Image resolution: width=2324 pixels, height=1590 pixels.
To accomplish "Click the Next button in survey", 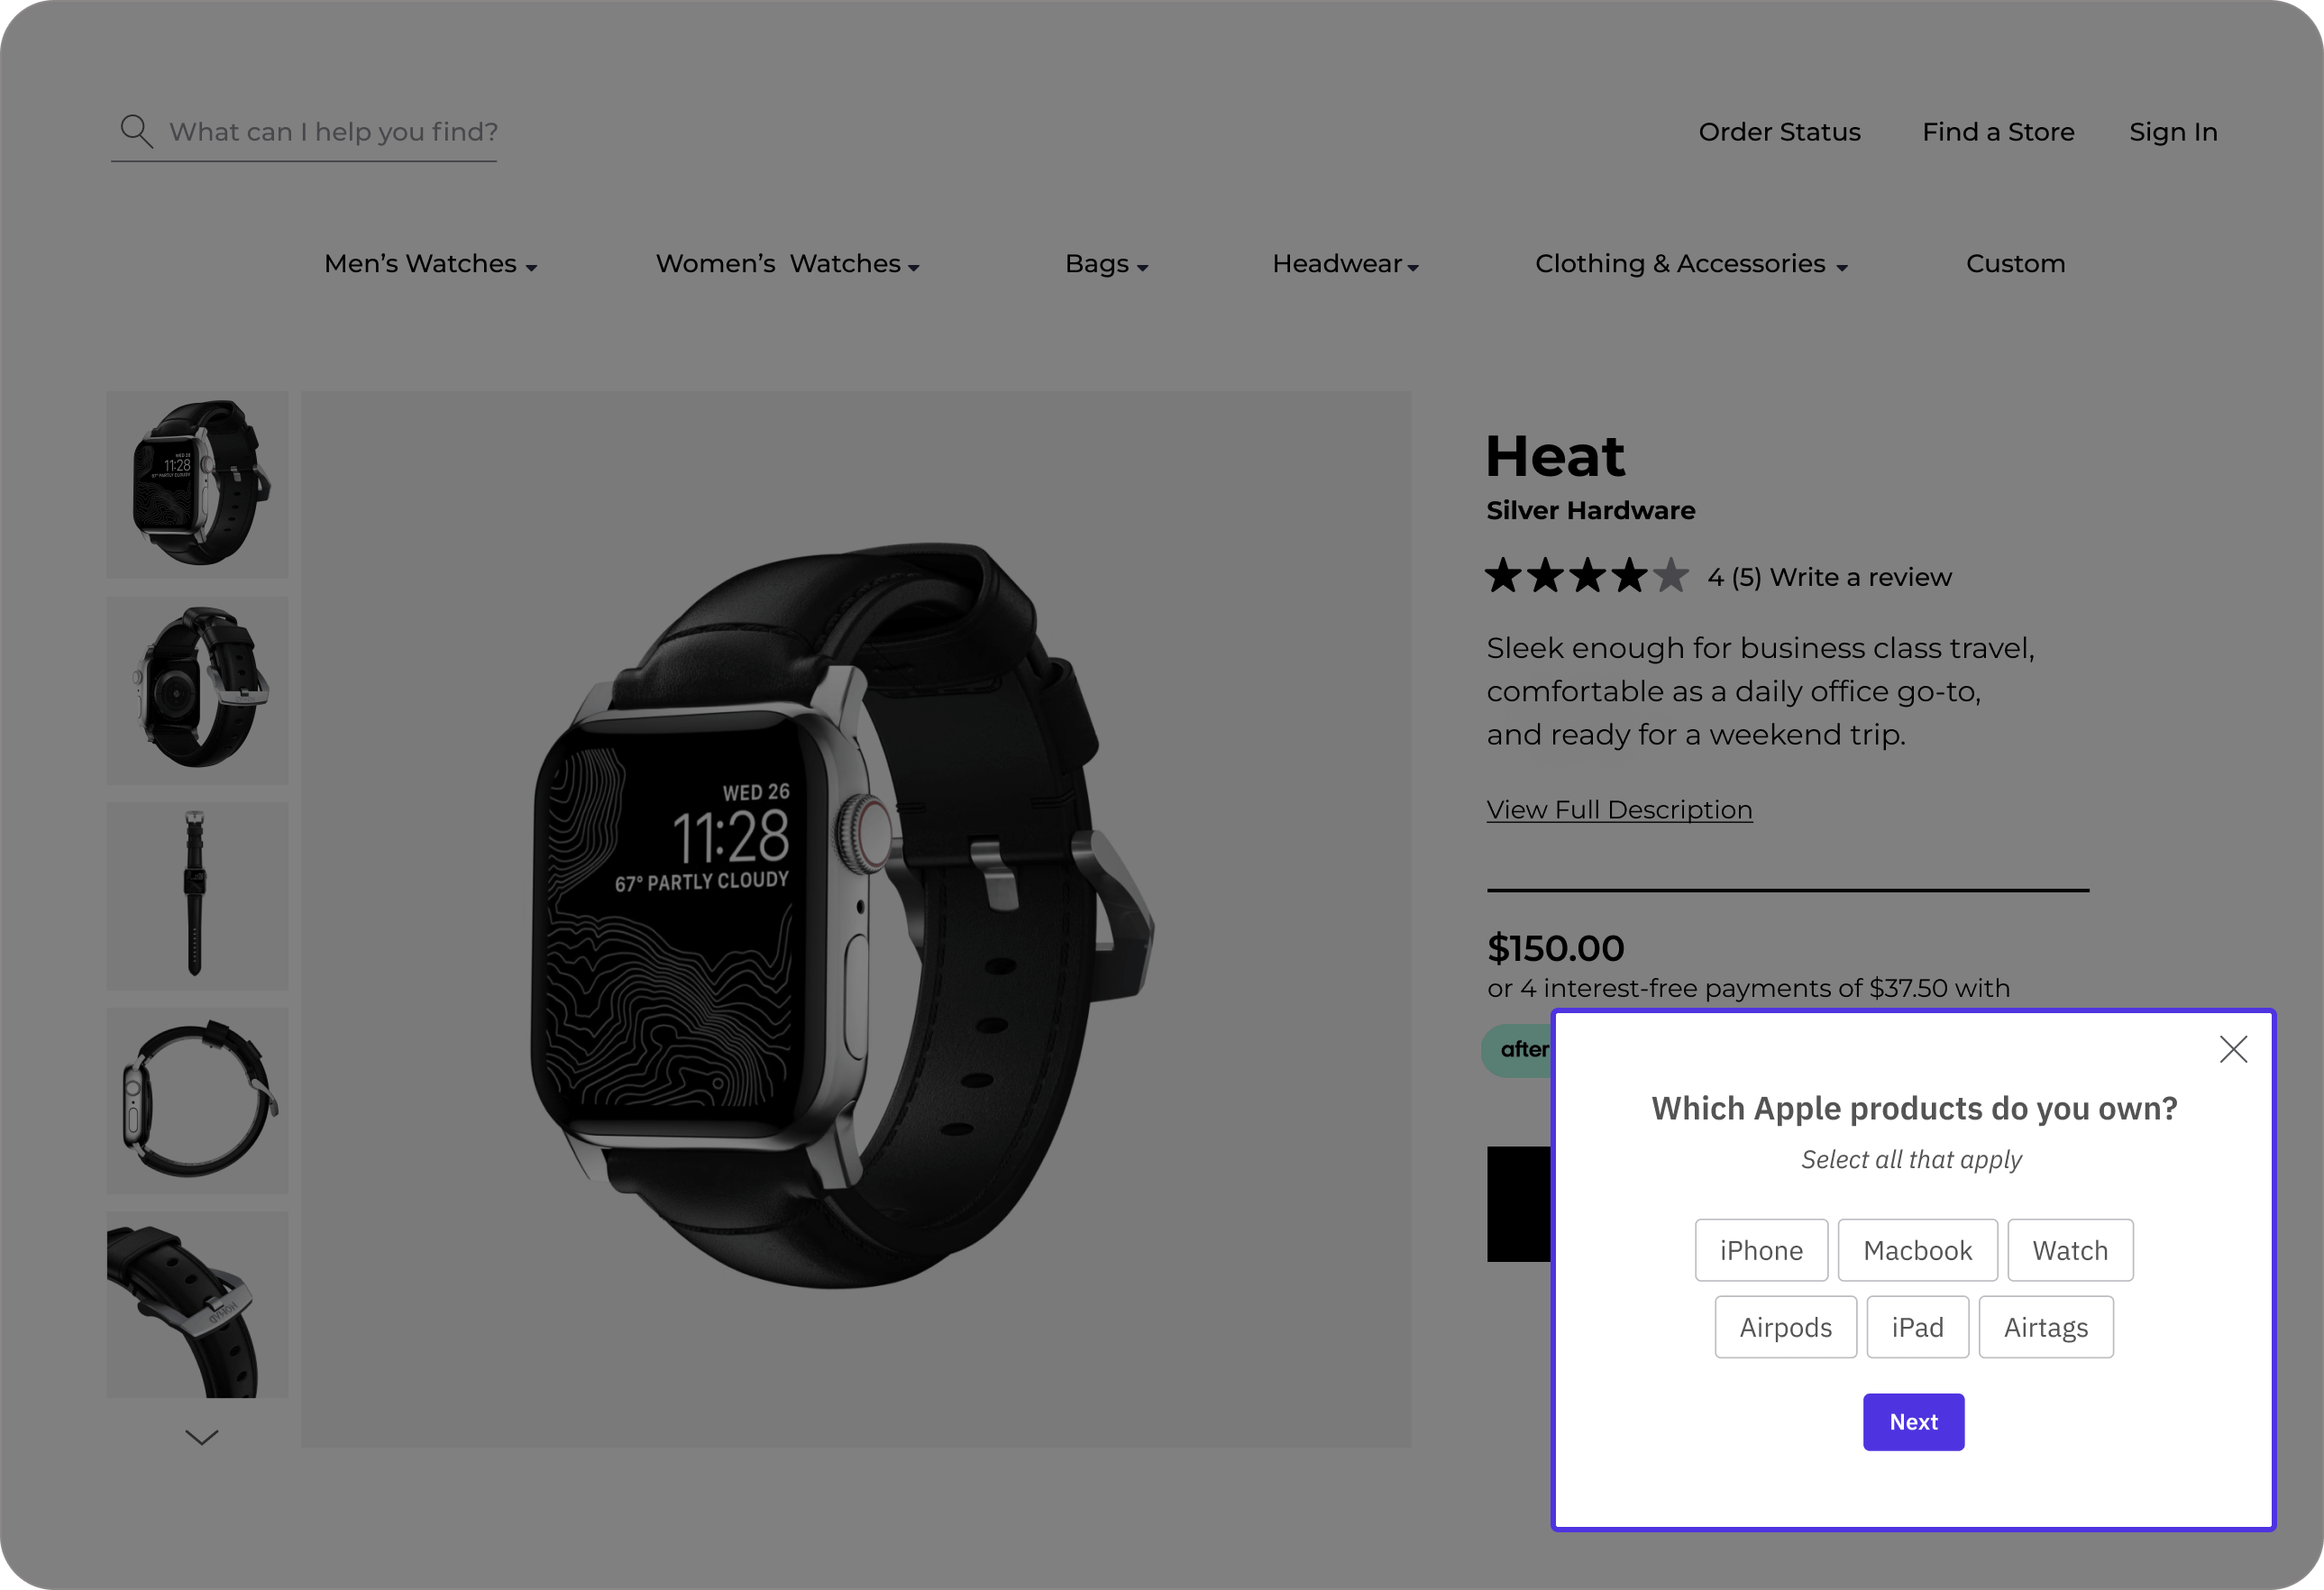I will [x=1913, y=1422].
